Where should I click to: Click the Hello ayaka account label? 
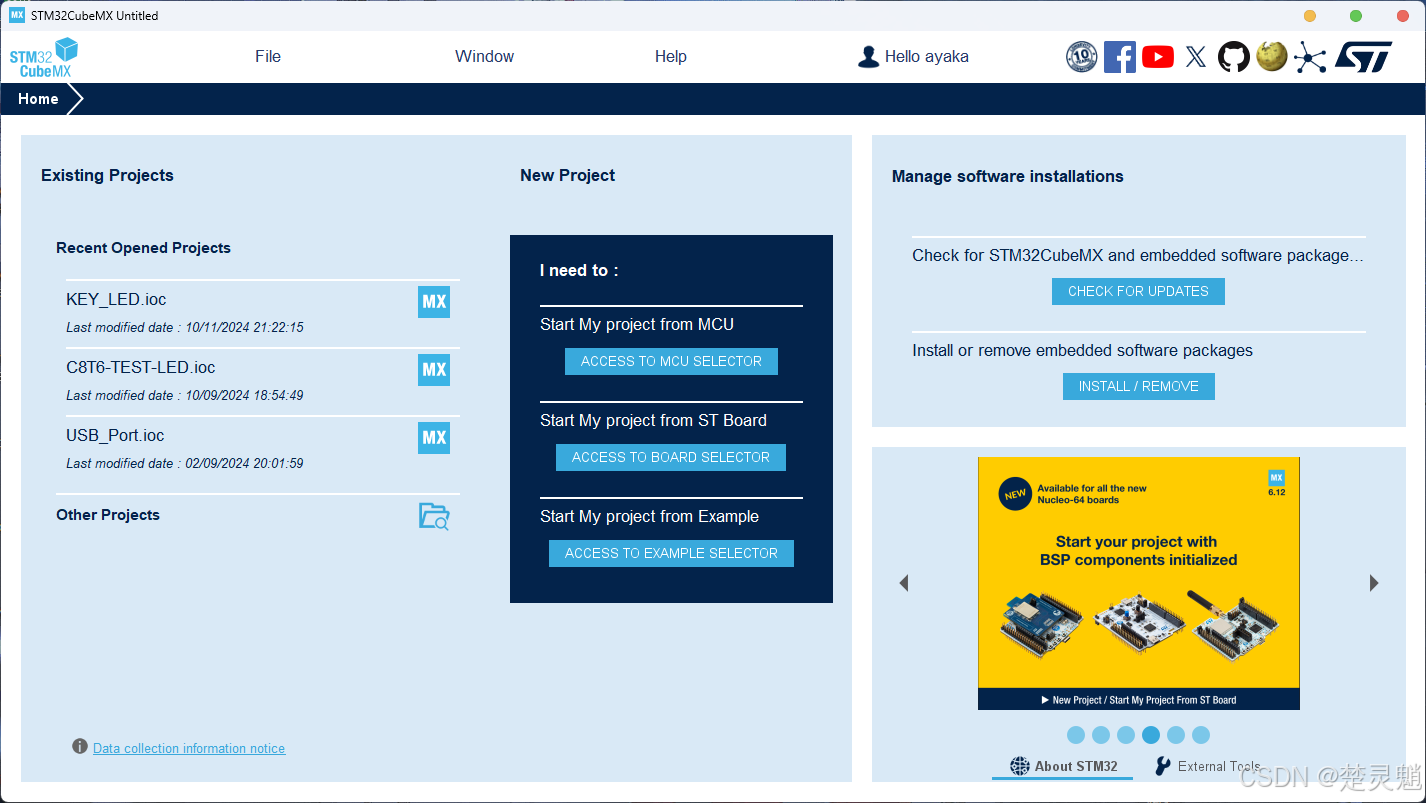tap(926, 57)
